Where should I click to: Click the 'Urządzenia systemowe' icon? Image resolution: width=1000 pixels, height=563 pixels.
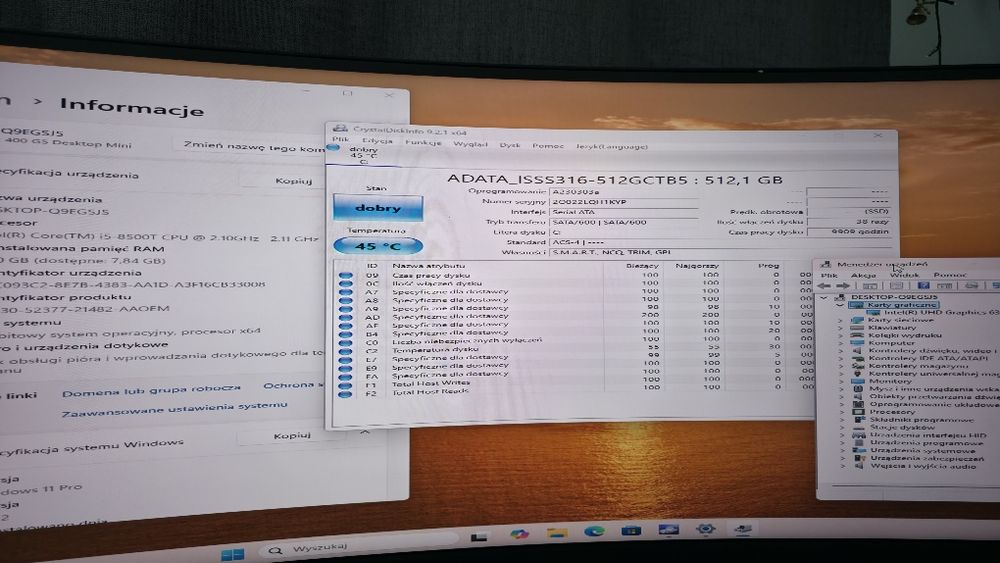coord(858,450)
